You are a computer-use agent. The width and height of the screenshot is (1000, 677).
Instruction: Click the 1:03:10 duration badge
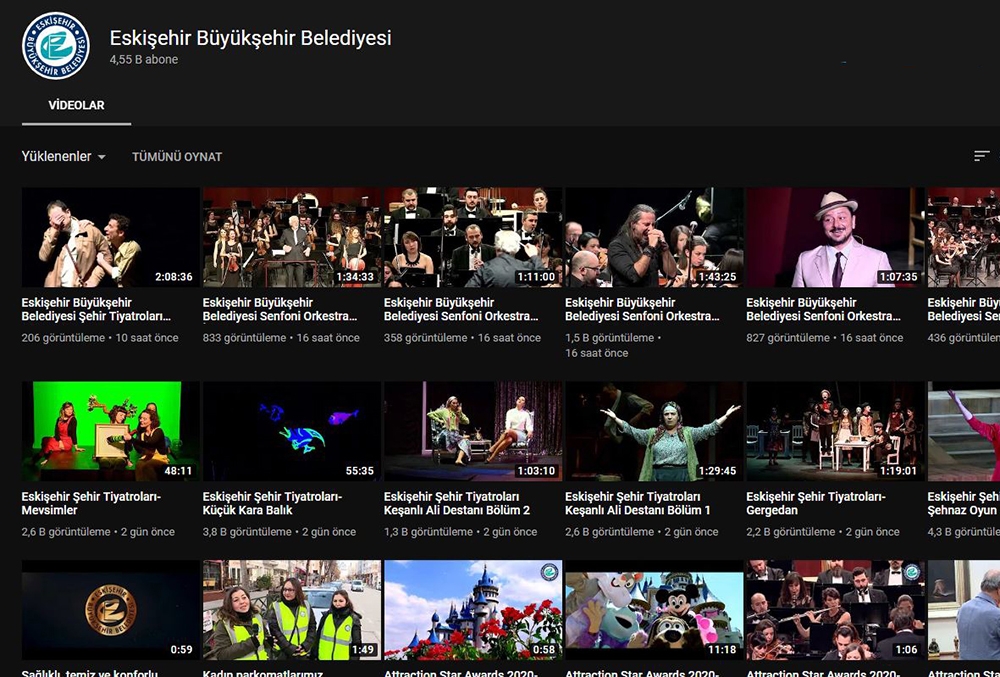point(536,470)
